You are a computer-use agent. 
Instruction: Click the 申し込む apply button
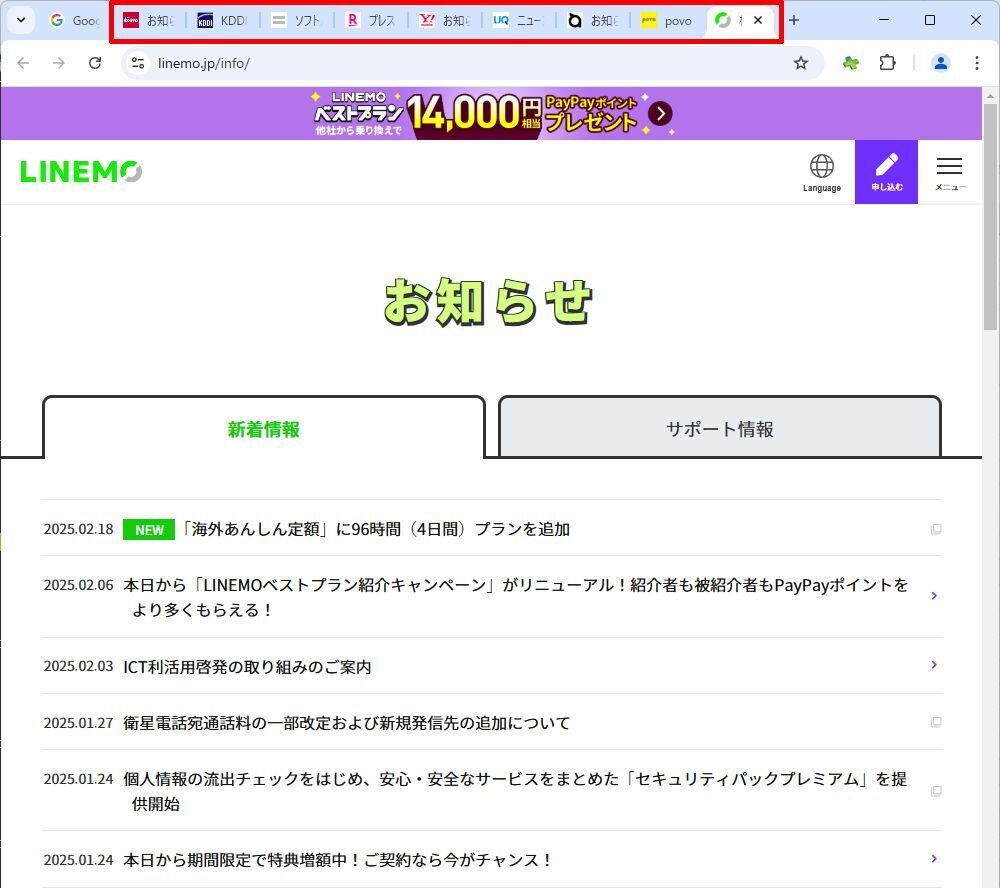click(x=886, y=172)
